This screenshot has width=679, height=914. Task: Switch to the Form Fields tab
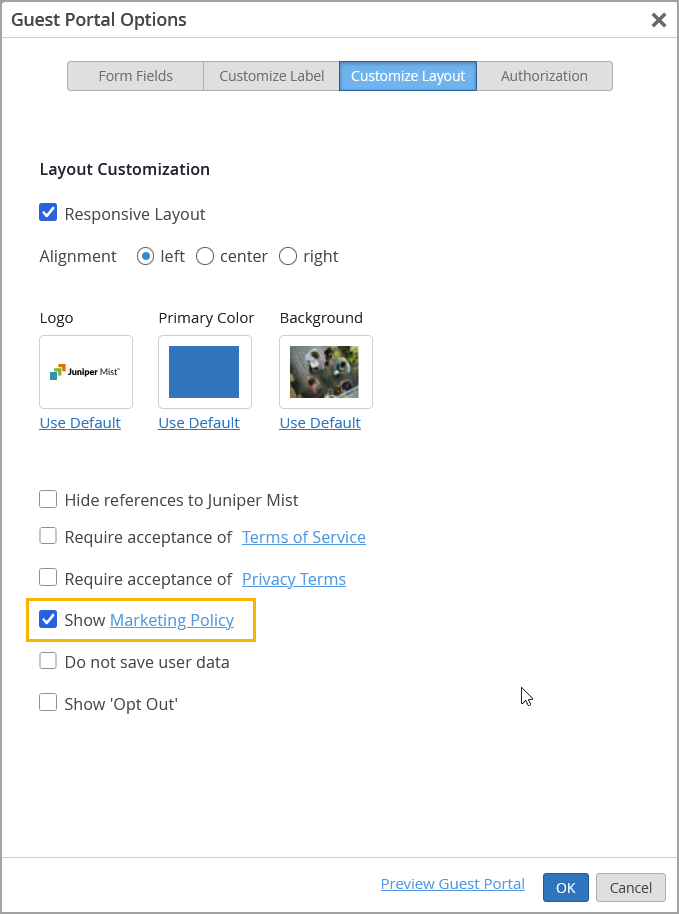pos(136,76)
